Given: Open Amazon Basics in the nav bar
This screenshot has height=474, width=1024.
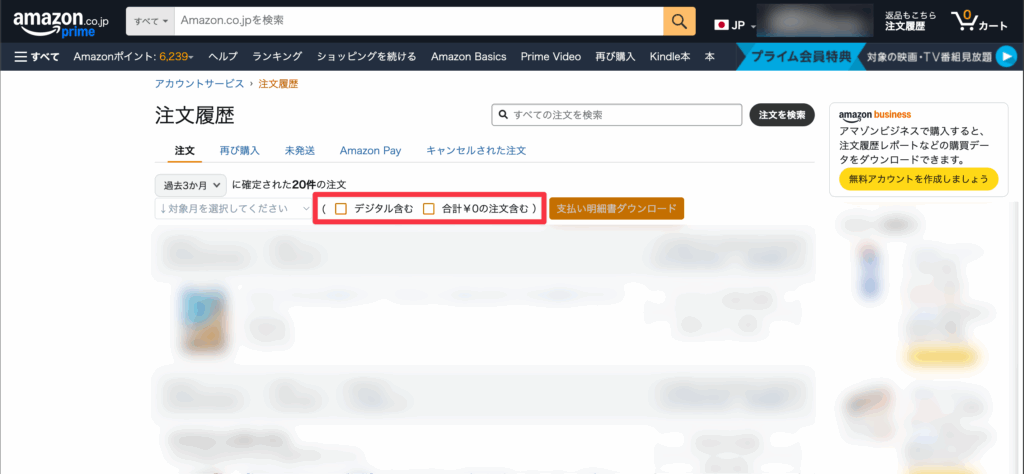Looking at the screenshot, I should coord(468,57).
